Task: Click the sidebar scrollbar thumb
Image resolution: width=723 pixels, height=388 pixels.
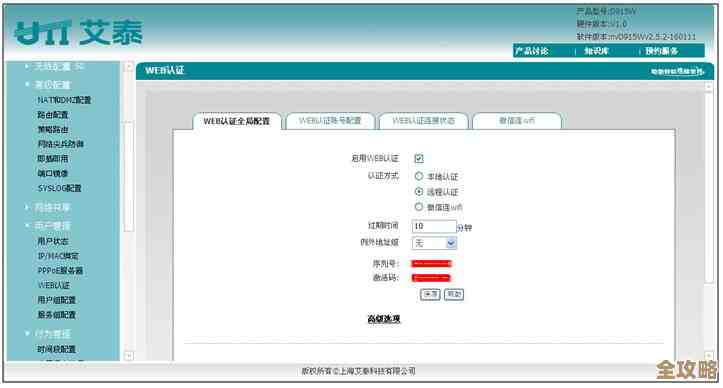Action: pyautogui.click(x=129, y=177)
